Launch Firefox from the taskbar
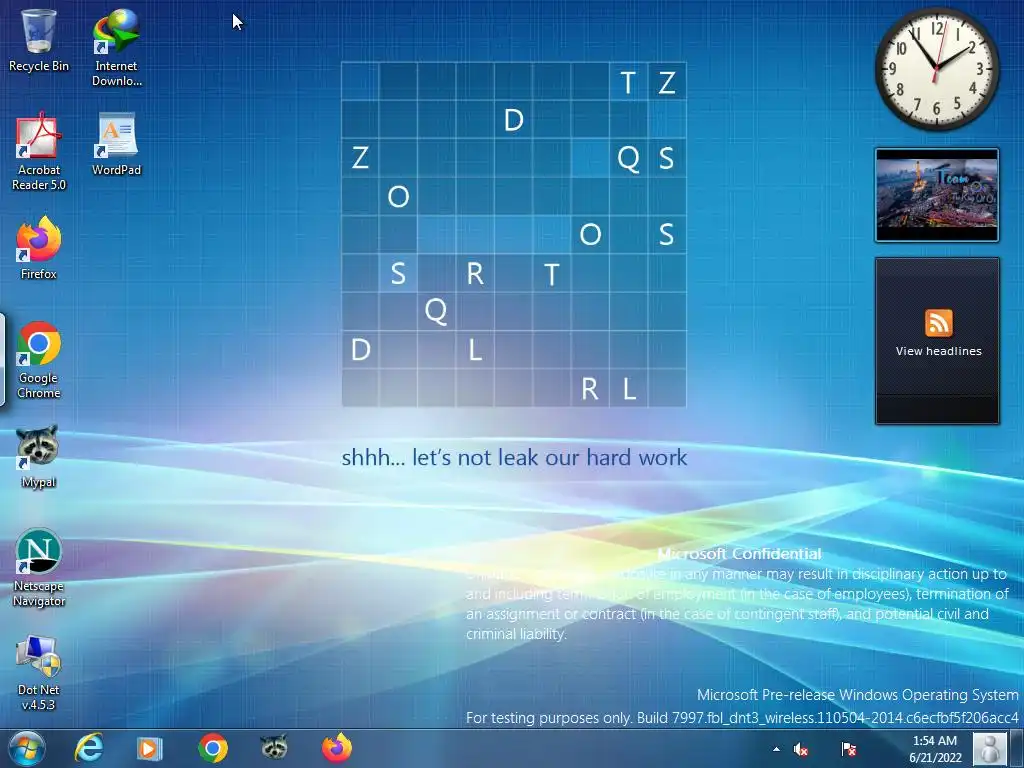The width and height of the screenshot is (1024, 768). click(x=337, y=748)
